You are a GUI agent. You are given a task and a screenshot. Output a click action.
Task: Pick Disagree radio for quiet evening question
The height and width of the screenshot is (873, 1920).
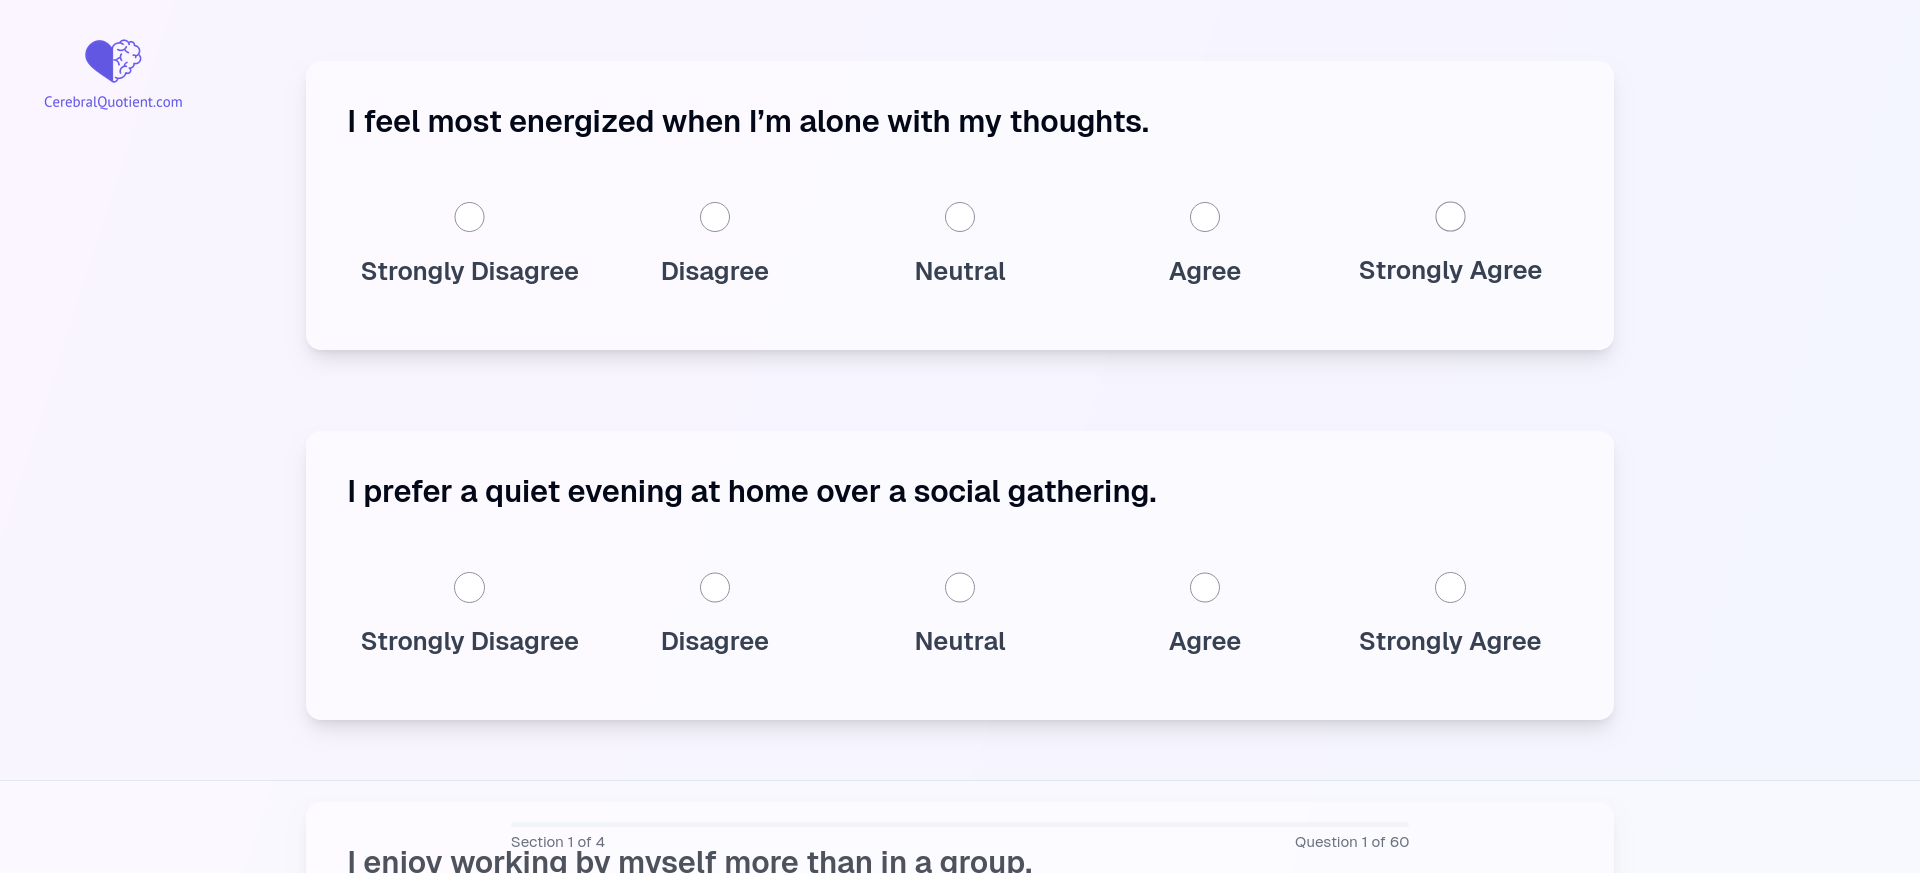click(x=714, y=587)
